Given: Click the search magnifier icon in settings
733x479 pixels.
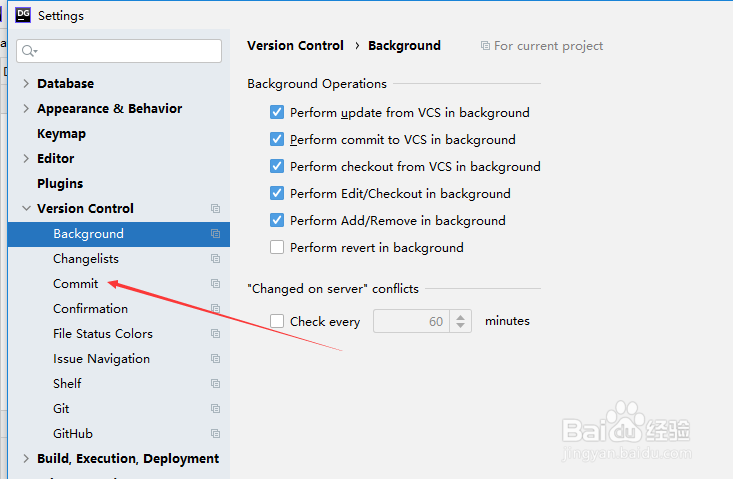Looking at the screenshot, I should tap(29, 51).
